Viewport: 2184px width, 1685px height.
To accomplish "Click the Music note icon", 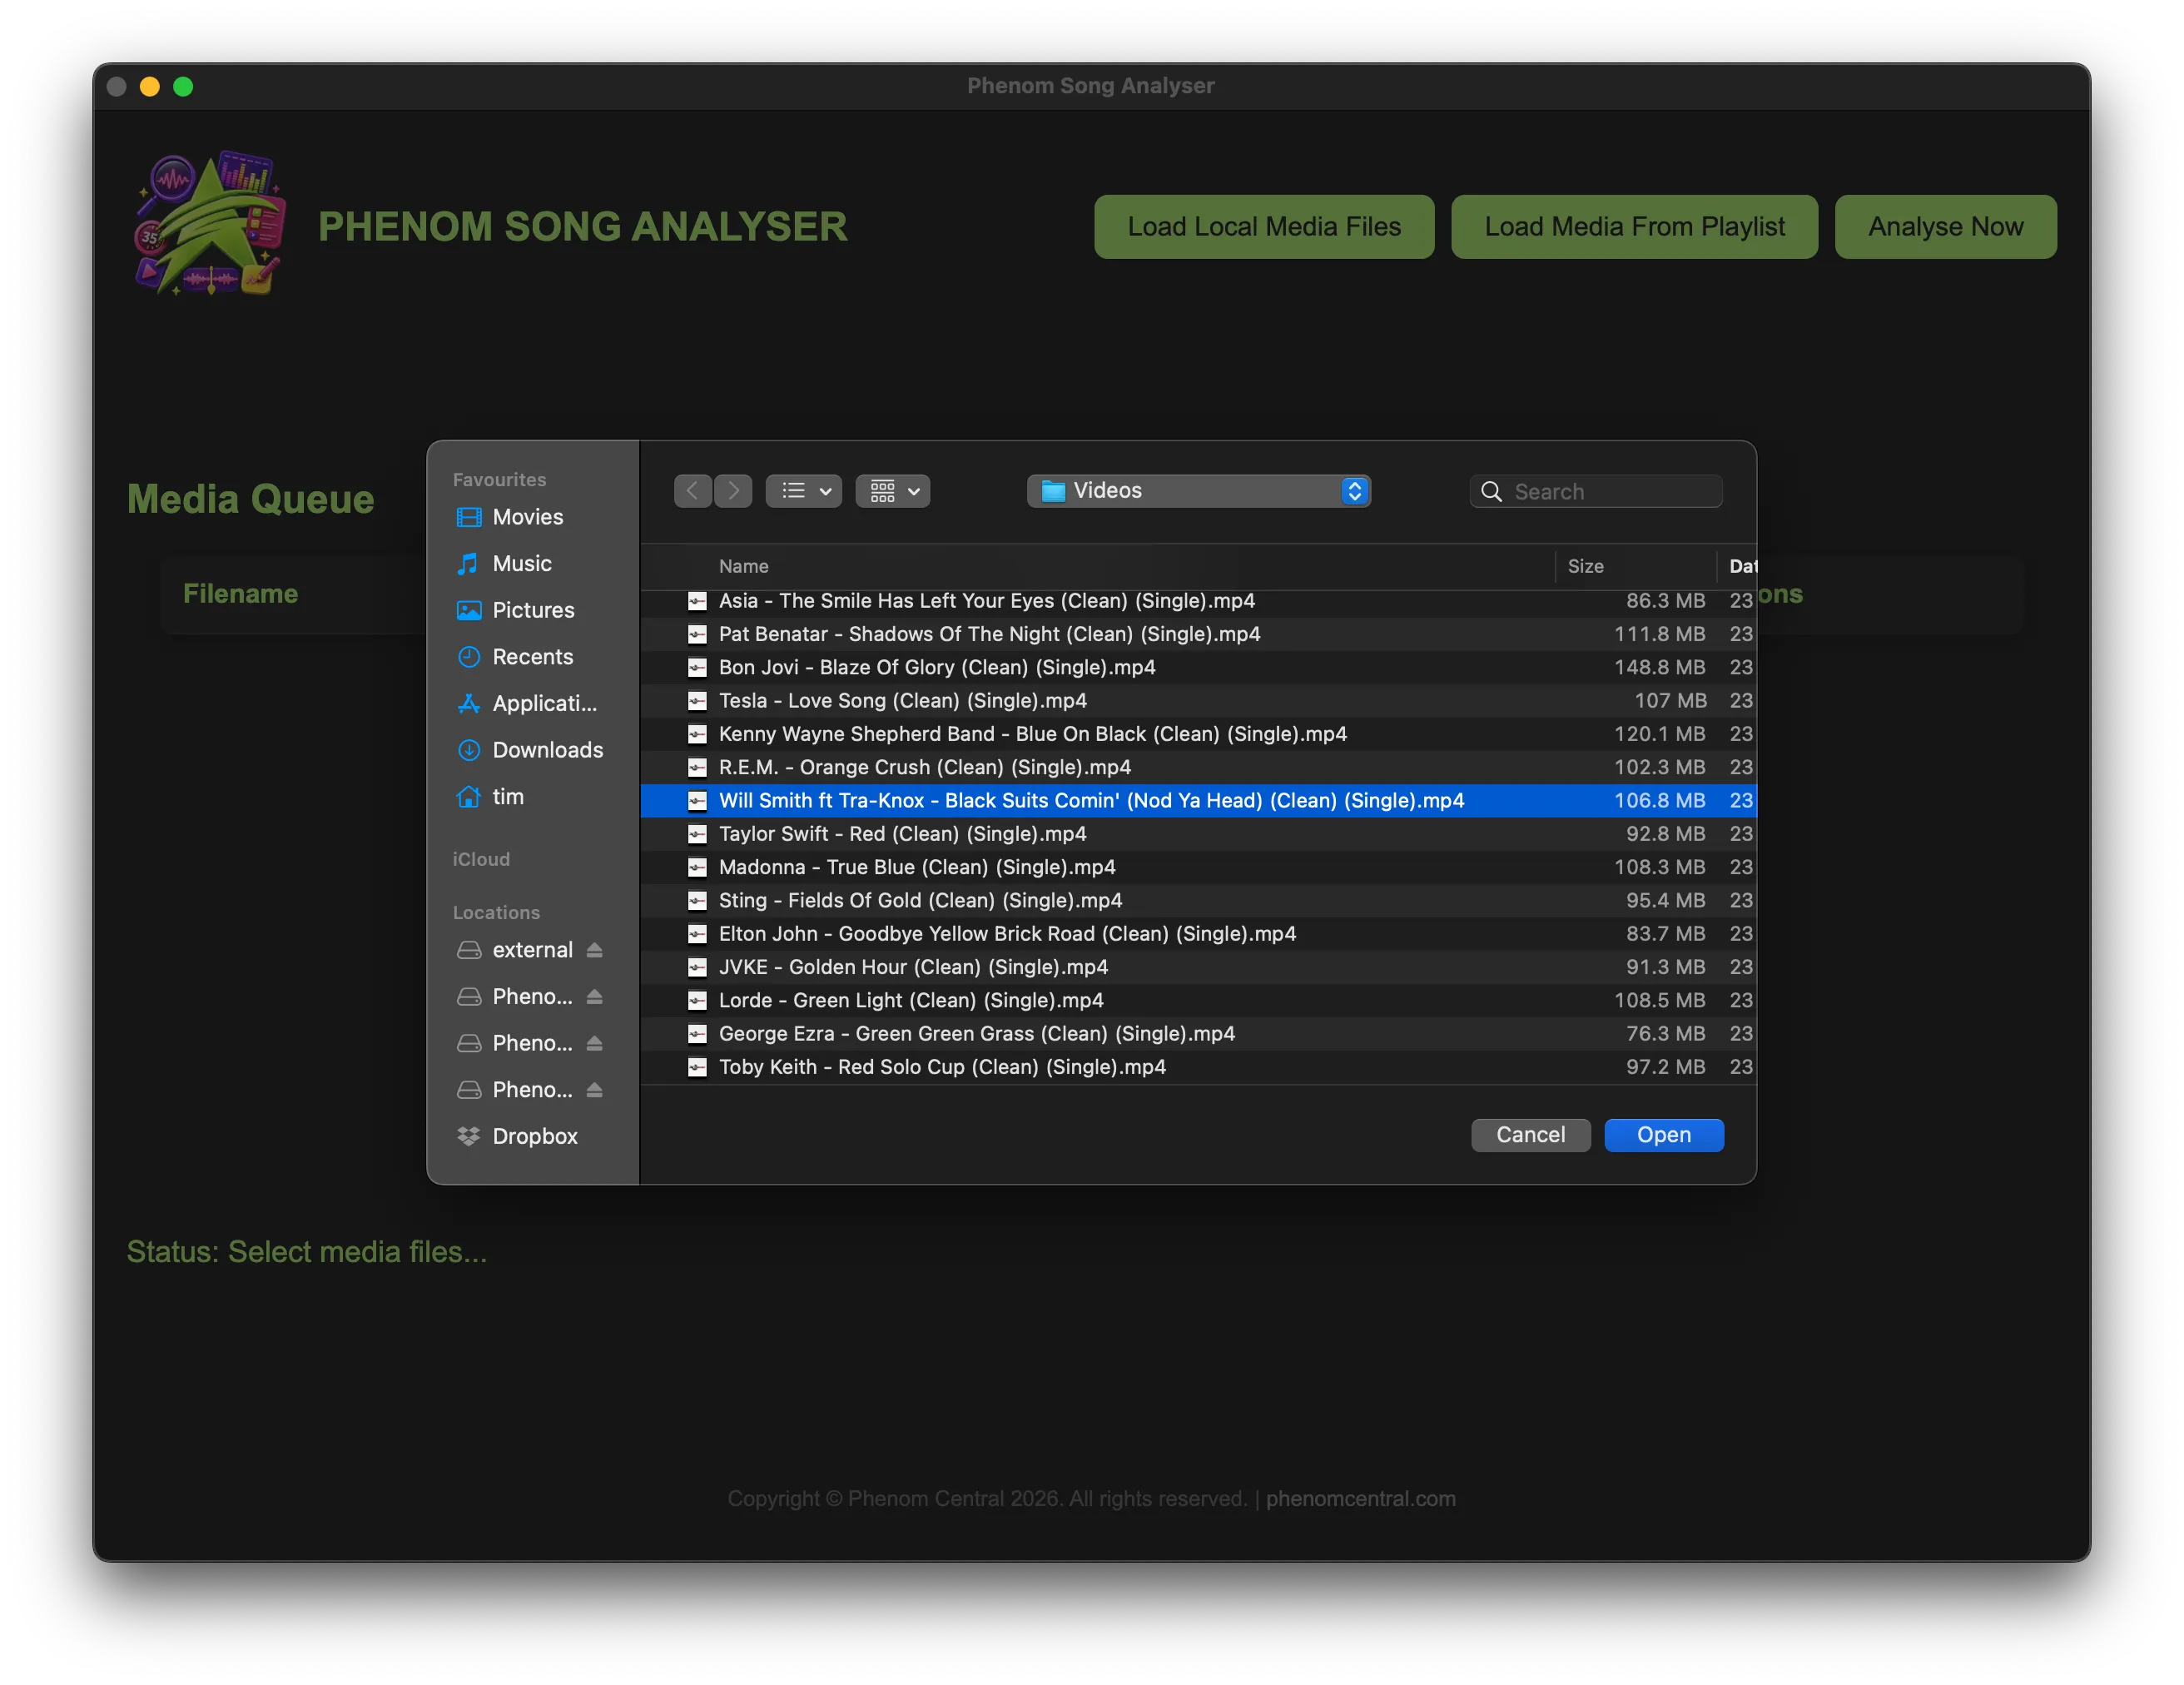I will [468, 563].
